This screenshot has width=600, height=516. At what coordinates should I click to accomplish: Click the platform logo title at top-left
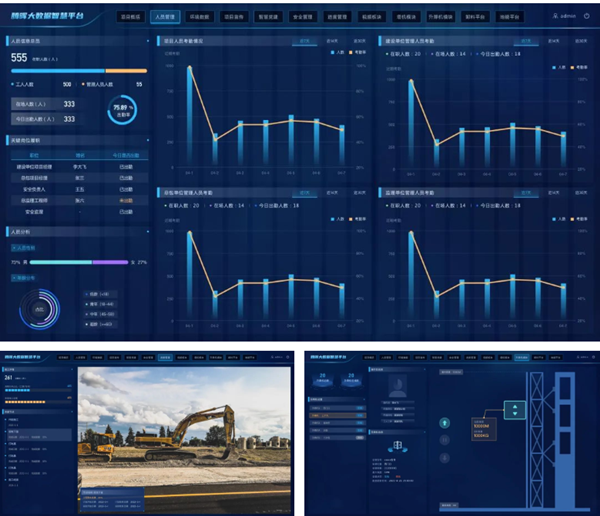tap(47, 17)
